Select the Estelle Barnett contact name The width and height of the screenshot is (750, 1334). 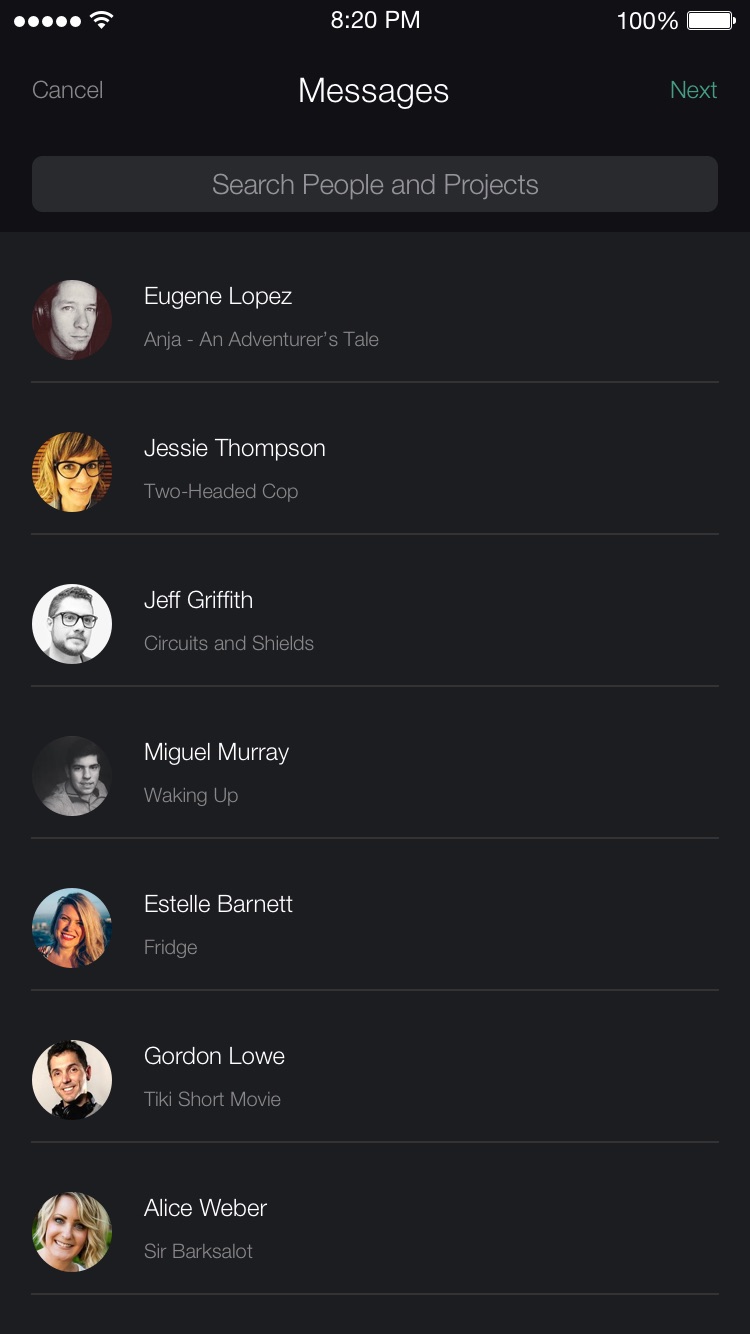(x=218, y=904)
